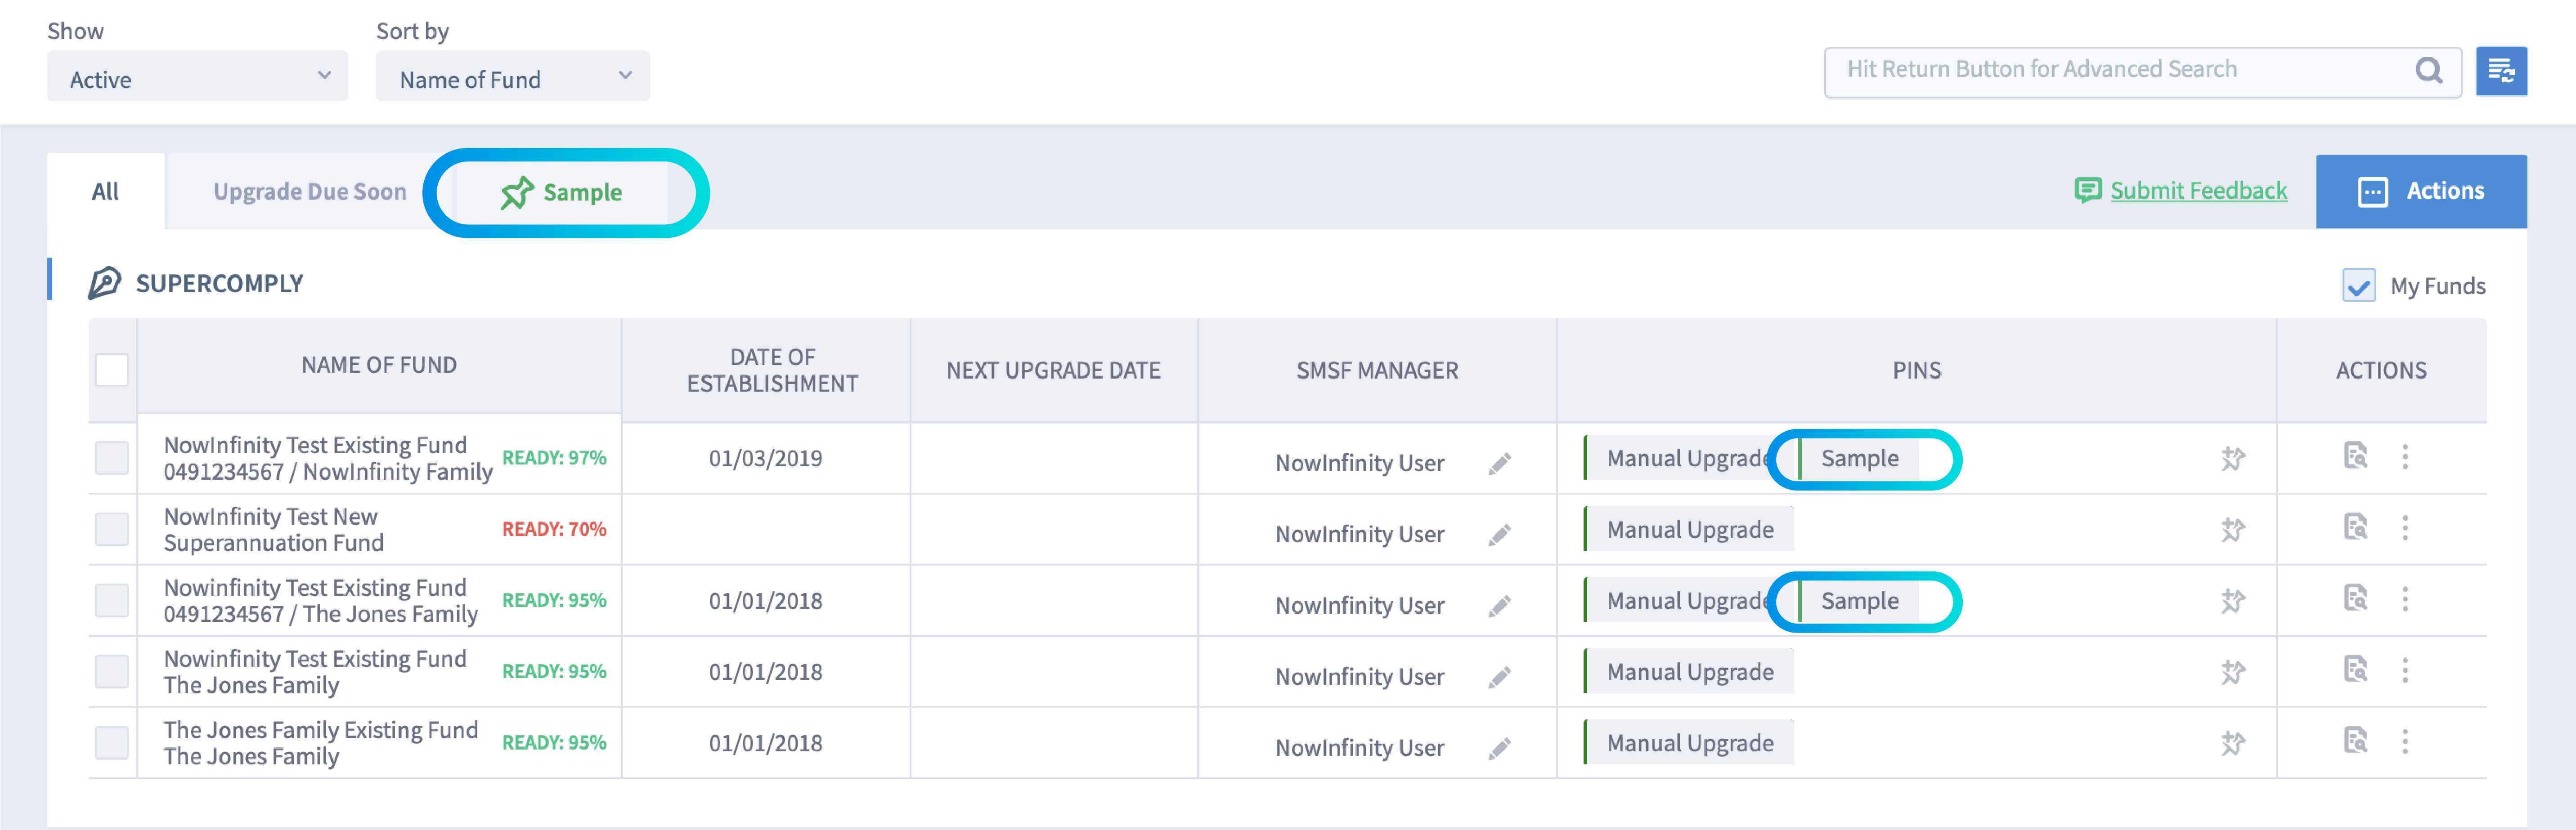This screenshot has height=830, width=2576.
Task: Select checkbox for Test New Superannuation Fund
Action: (112, 529)
